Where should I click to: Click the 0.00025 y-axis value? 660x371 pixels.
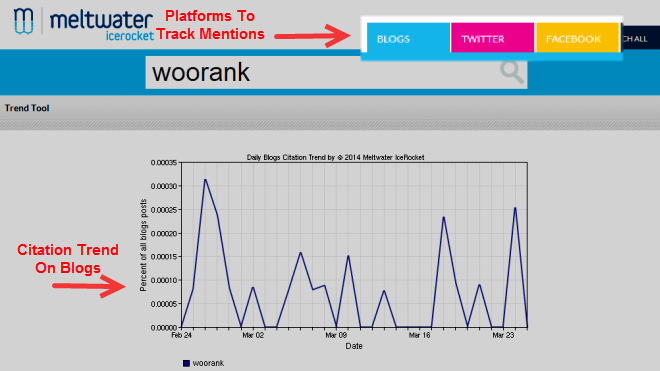pos(164,210)
